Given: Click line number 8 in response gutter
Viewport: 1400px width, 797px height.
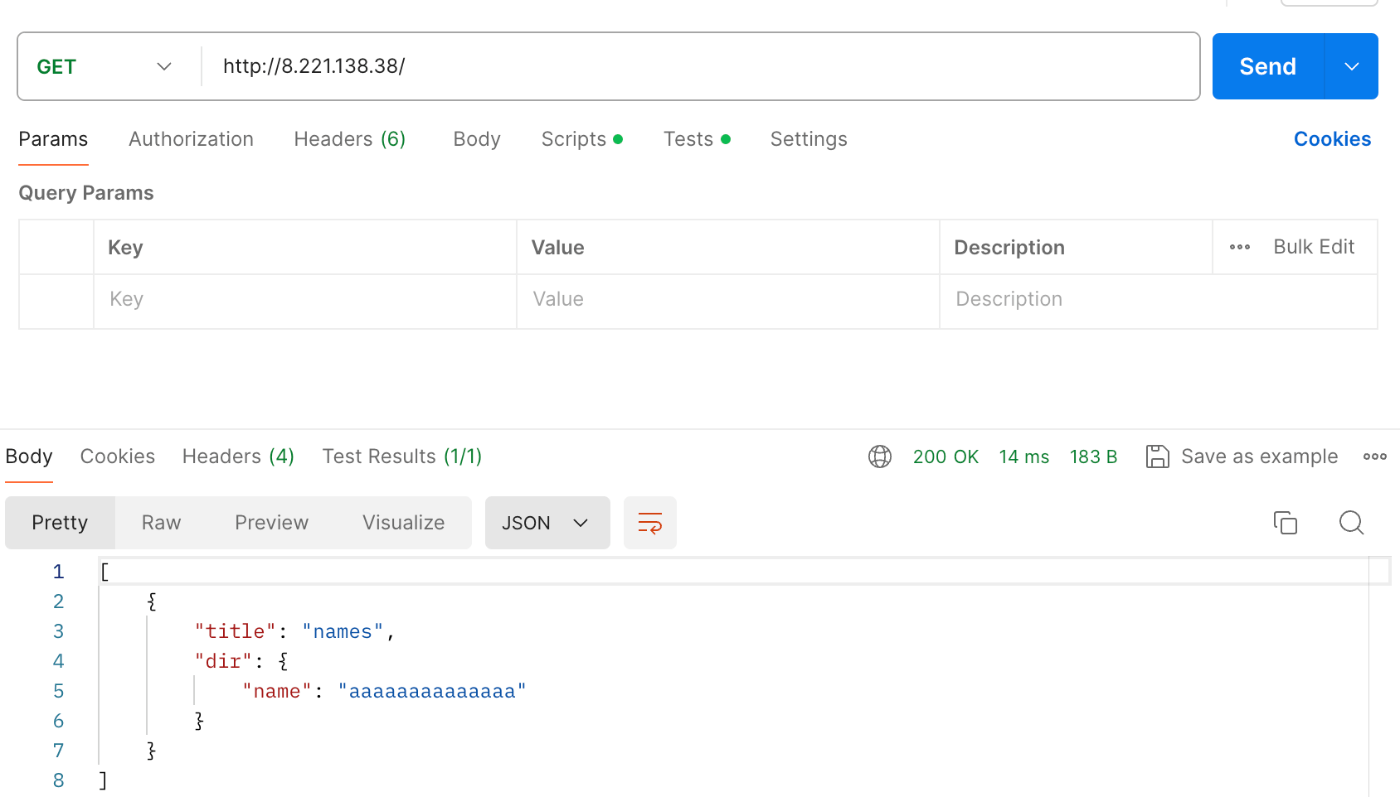Looking at the screenshot, I should (58, 781).
